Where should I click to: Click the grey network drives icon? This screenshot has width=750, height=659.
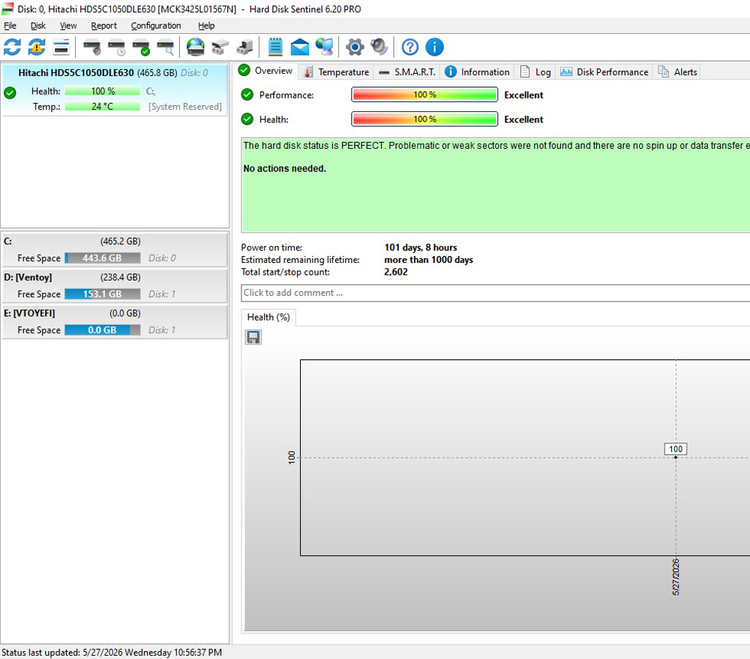220,47
